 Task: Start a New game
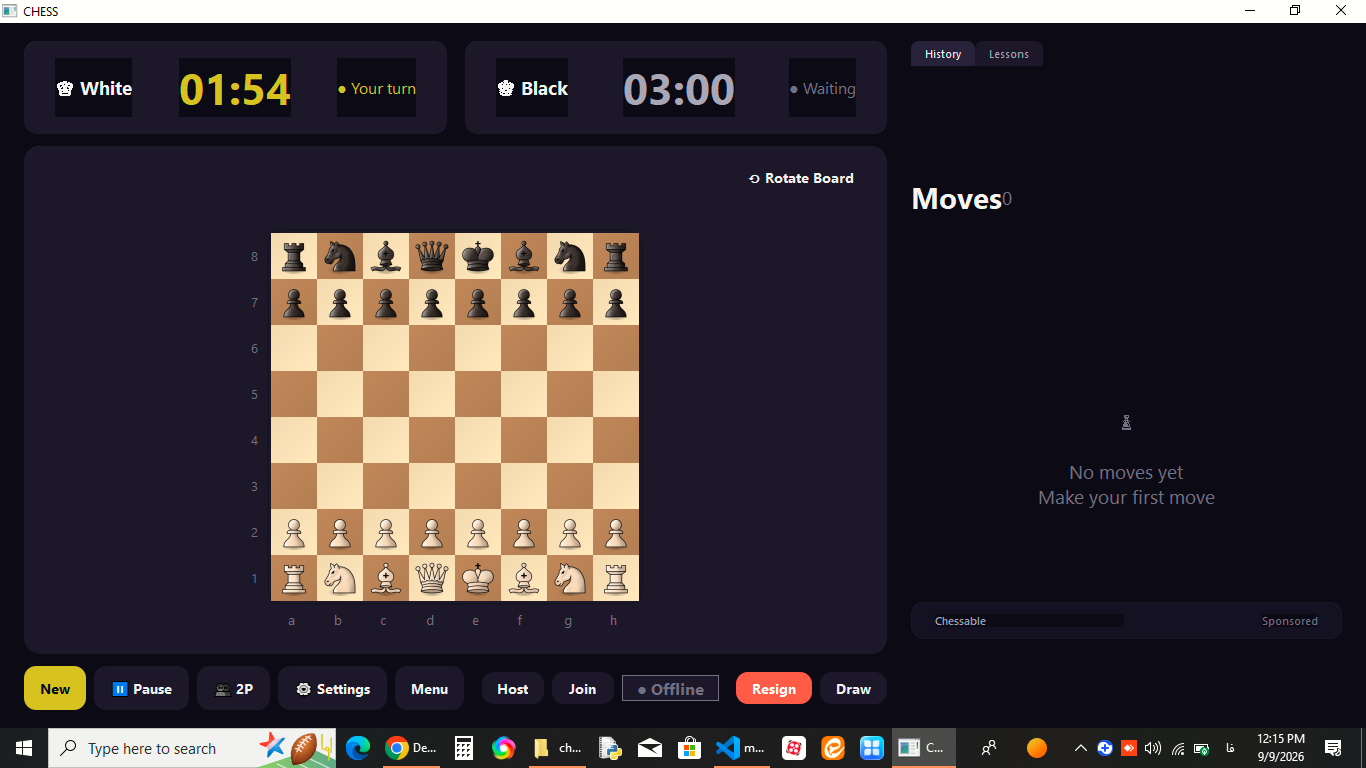(x=55, y=688)
